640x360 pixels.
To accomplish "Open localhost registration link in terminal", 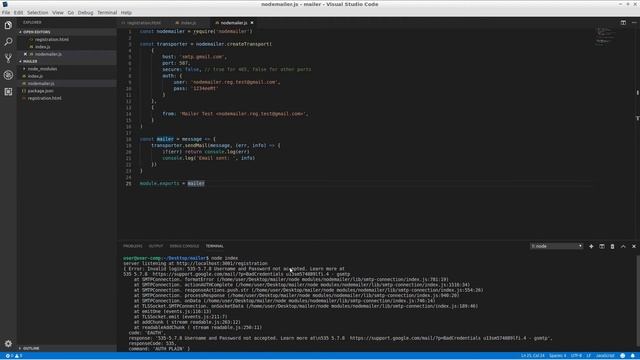I will tap(221, 264).
